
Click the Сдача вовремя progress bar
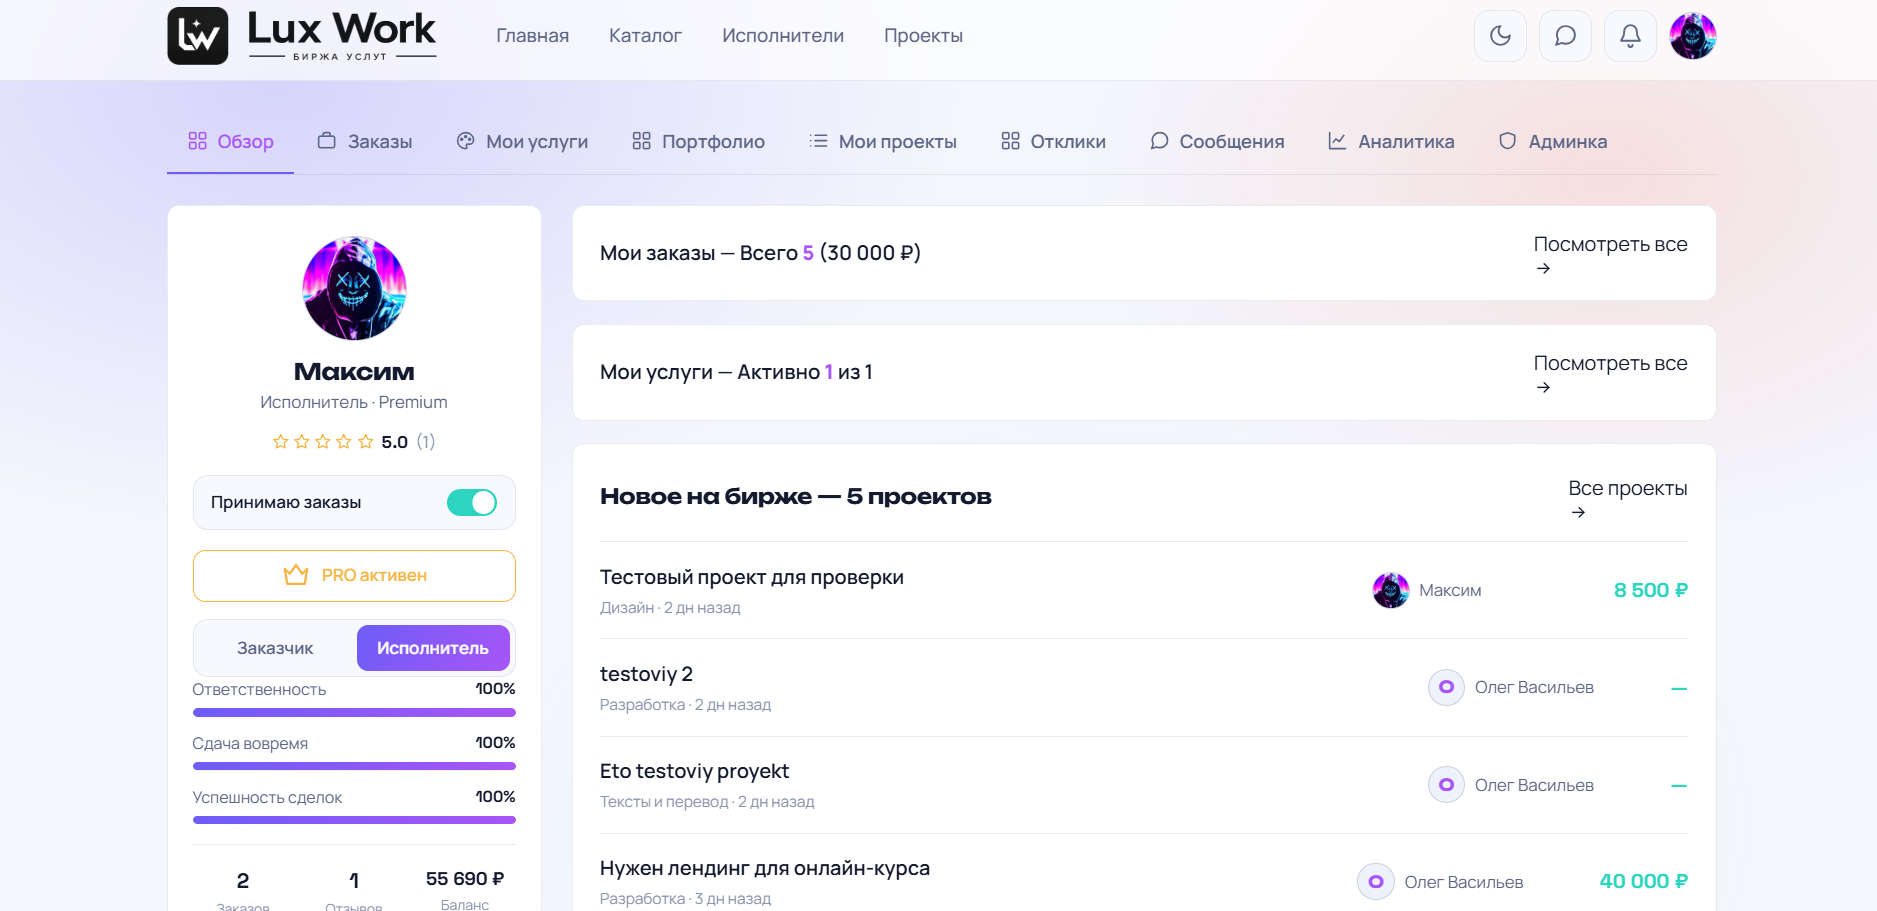click(x=354, y=766)
